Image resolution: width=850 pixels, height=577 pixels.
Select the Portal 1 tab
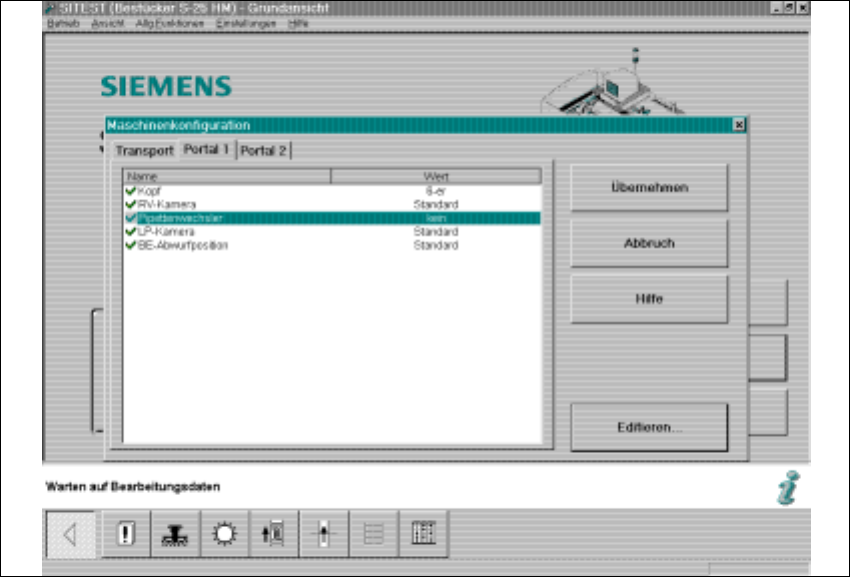click(207, 149)
